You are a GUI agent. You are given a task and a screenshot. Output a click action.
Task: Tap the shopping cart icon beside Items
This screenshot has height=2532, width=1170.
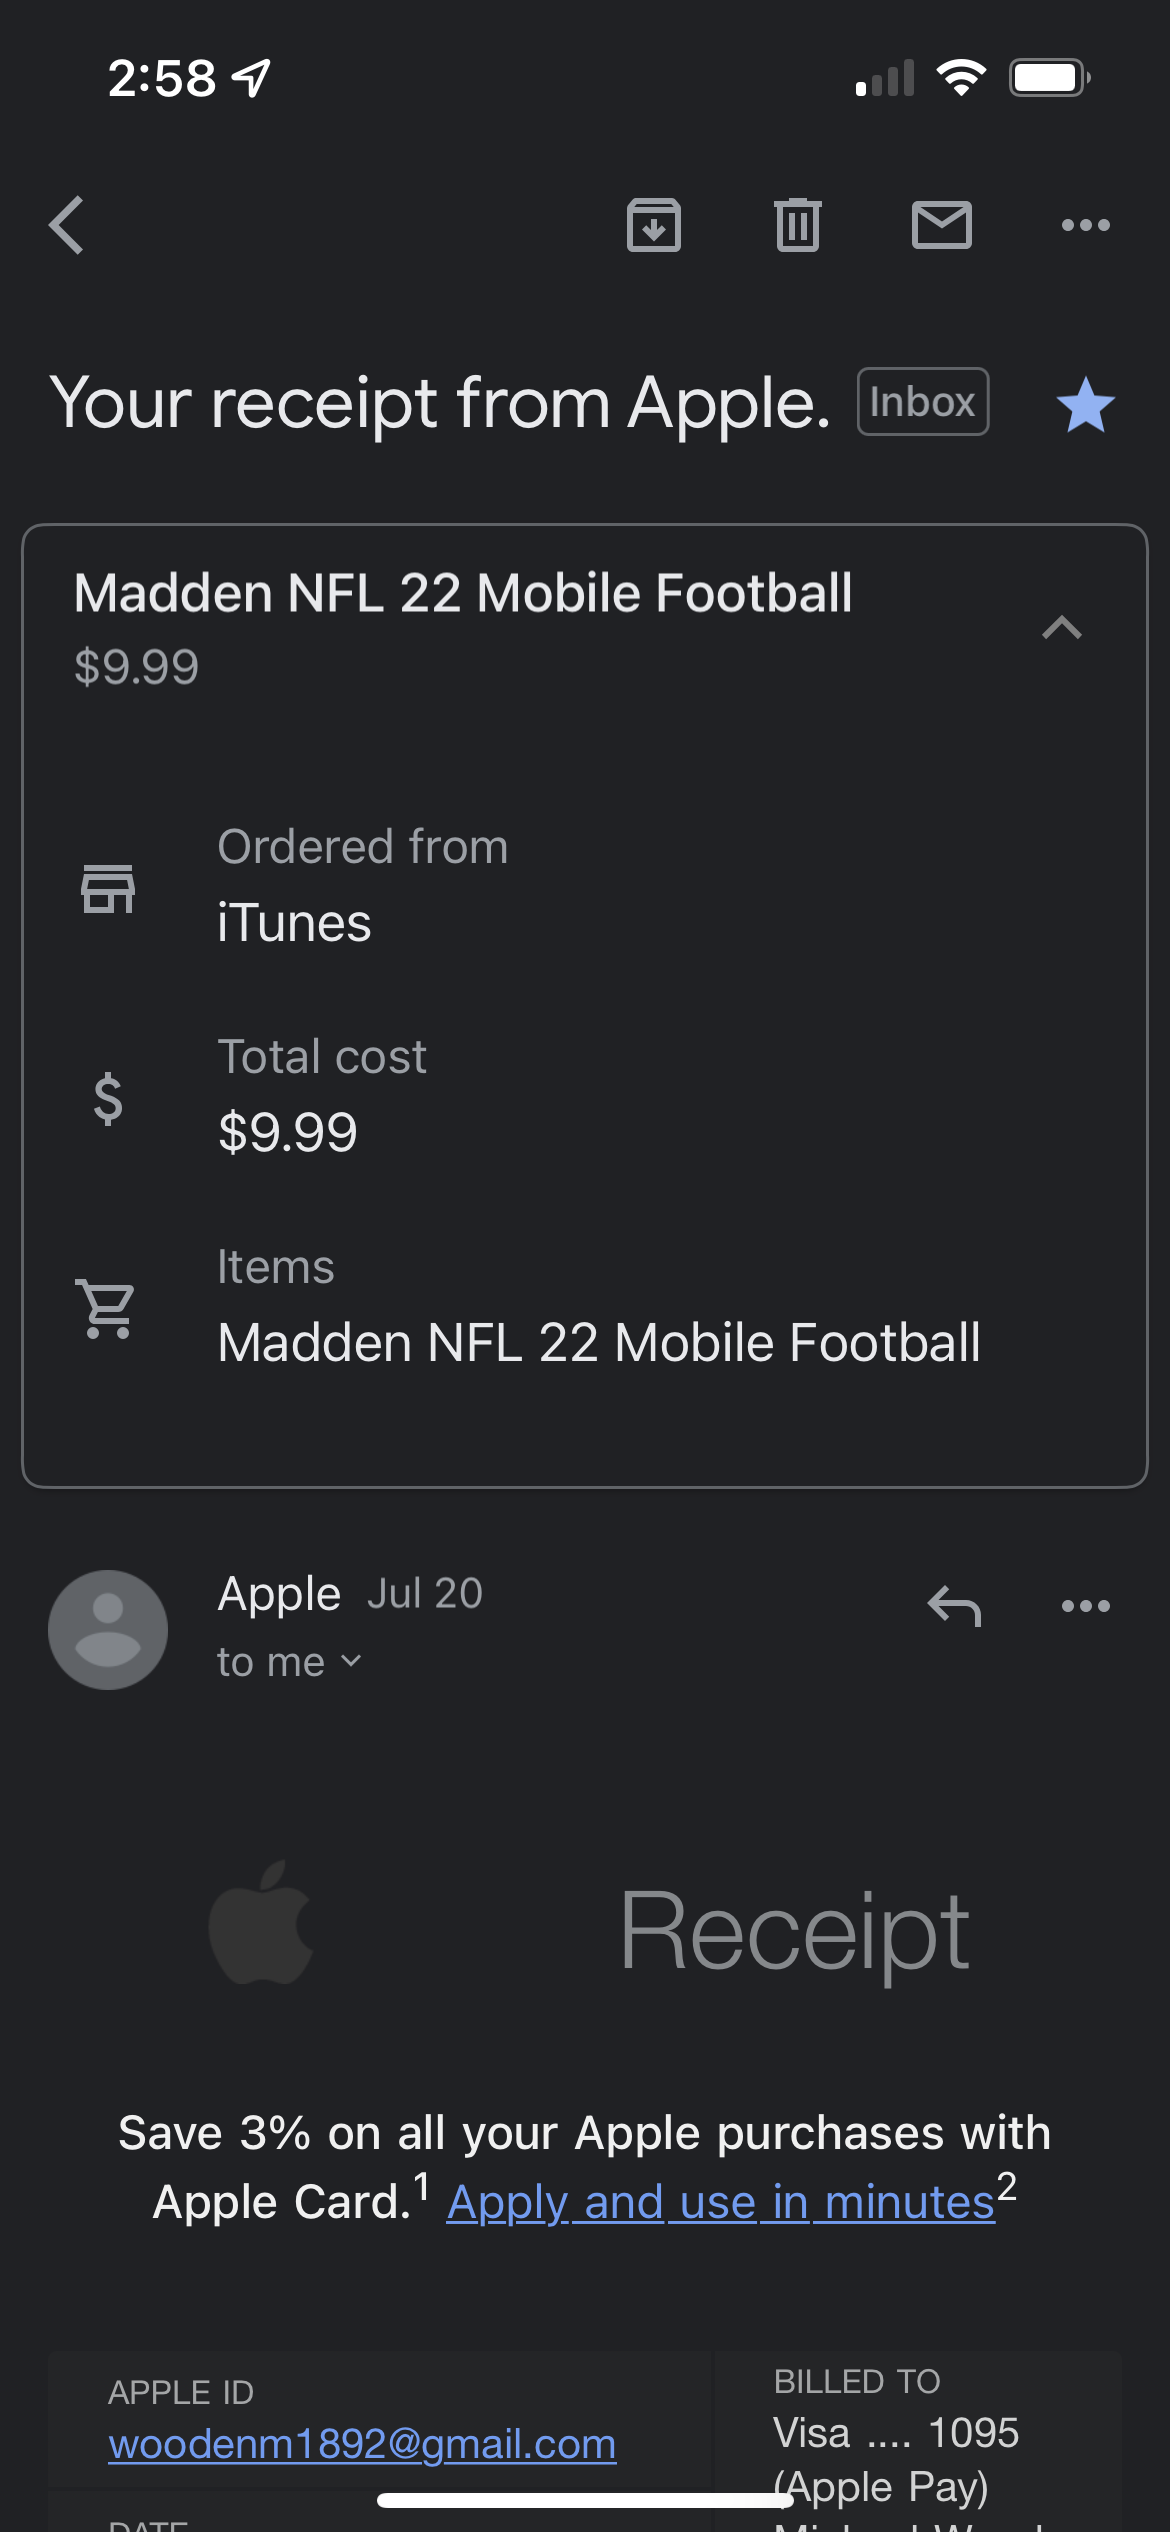(x=106, y=1308)
